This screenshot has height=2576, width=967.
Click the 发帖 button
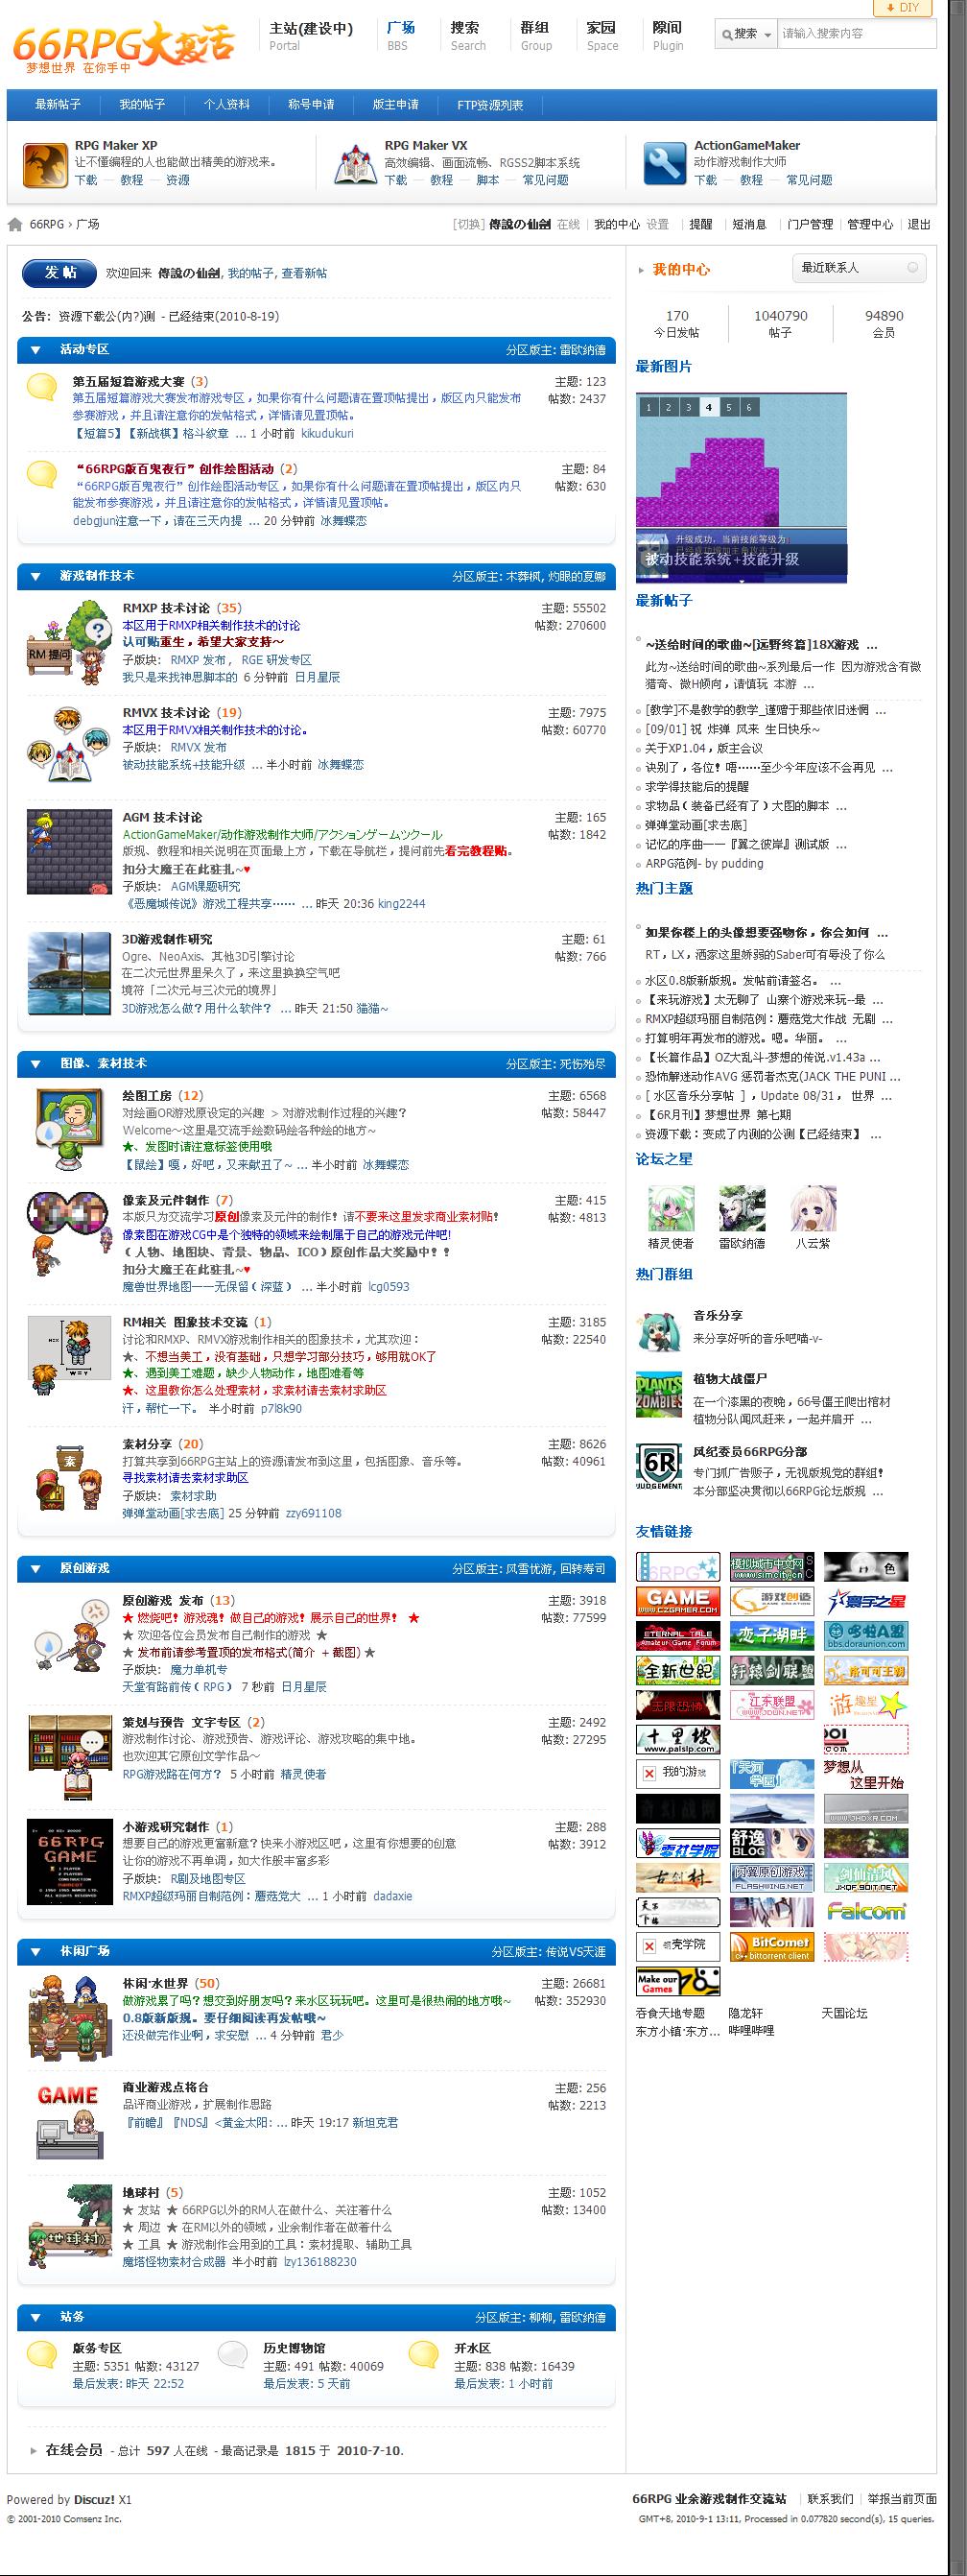[x=60, y=273]
